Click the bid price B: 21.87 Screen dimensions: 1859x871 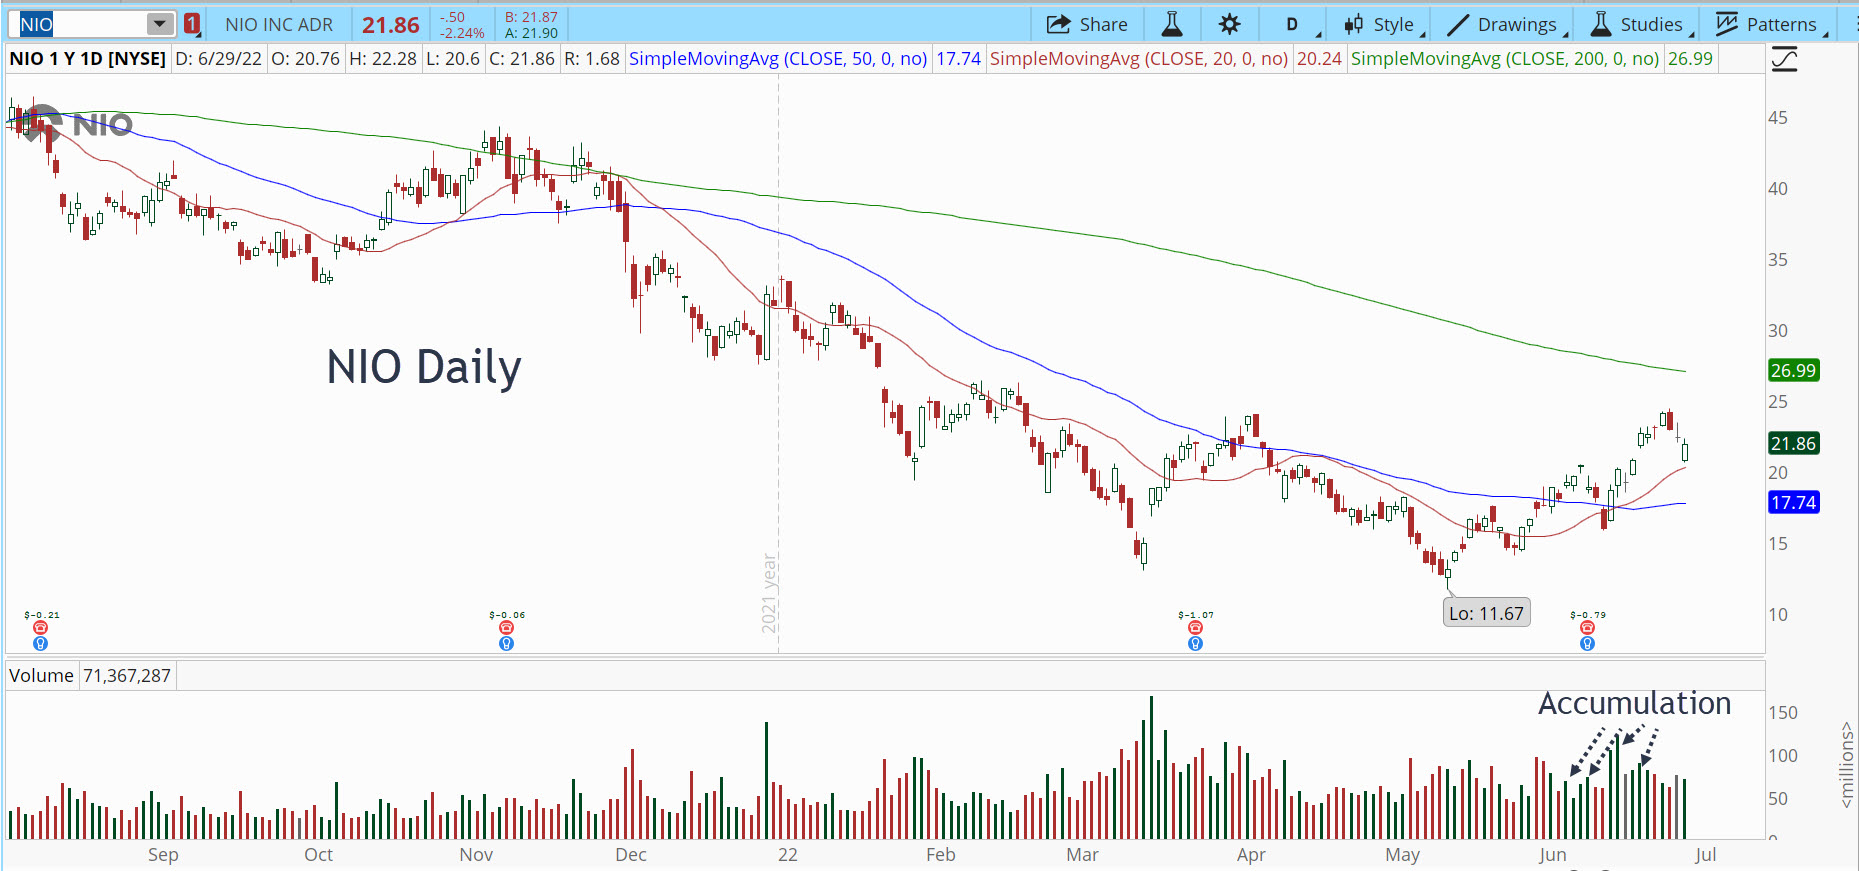(x=531, y=17)
